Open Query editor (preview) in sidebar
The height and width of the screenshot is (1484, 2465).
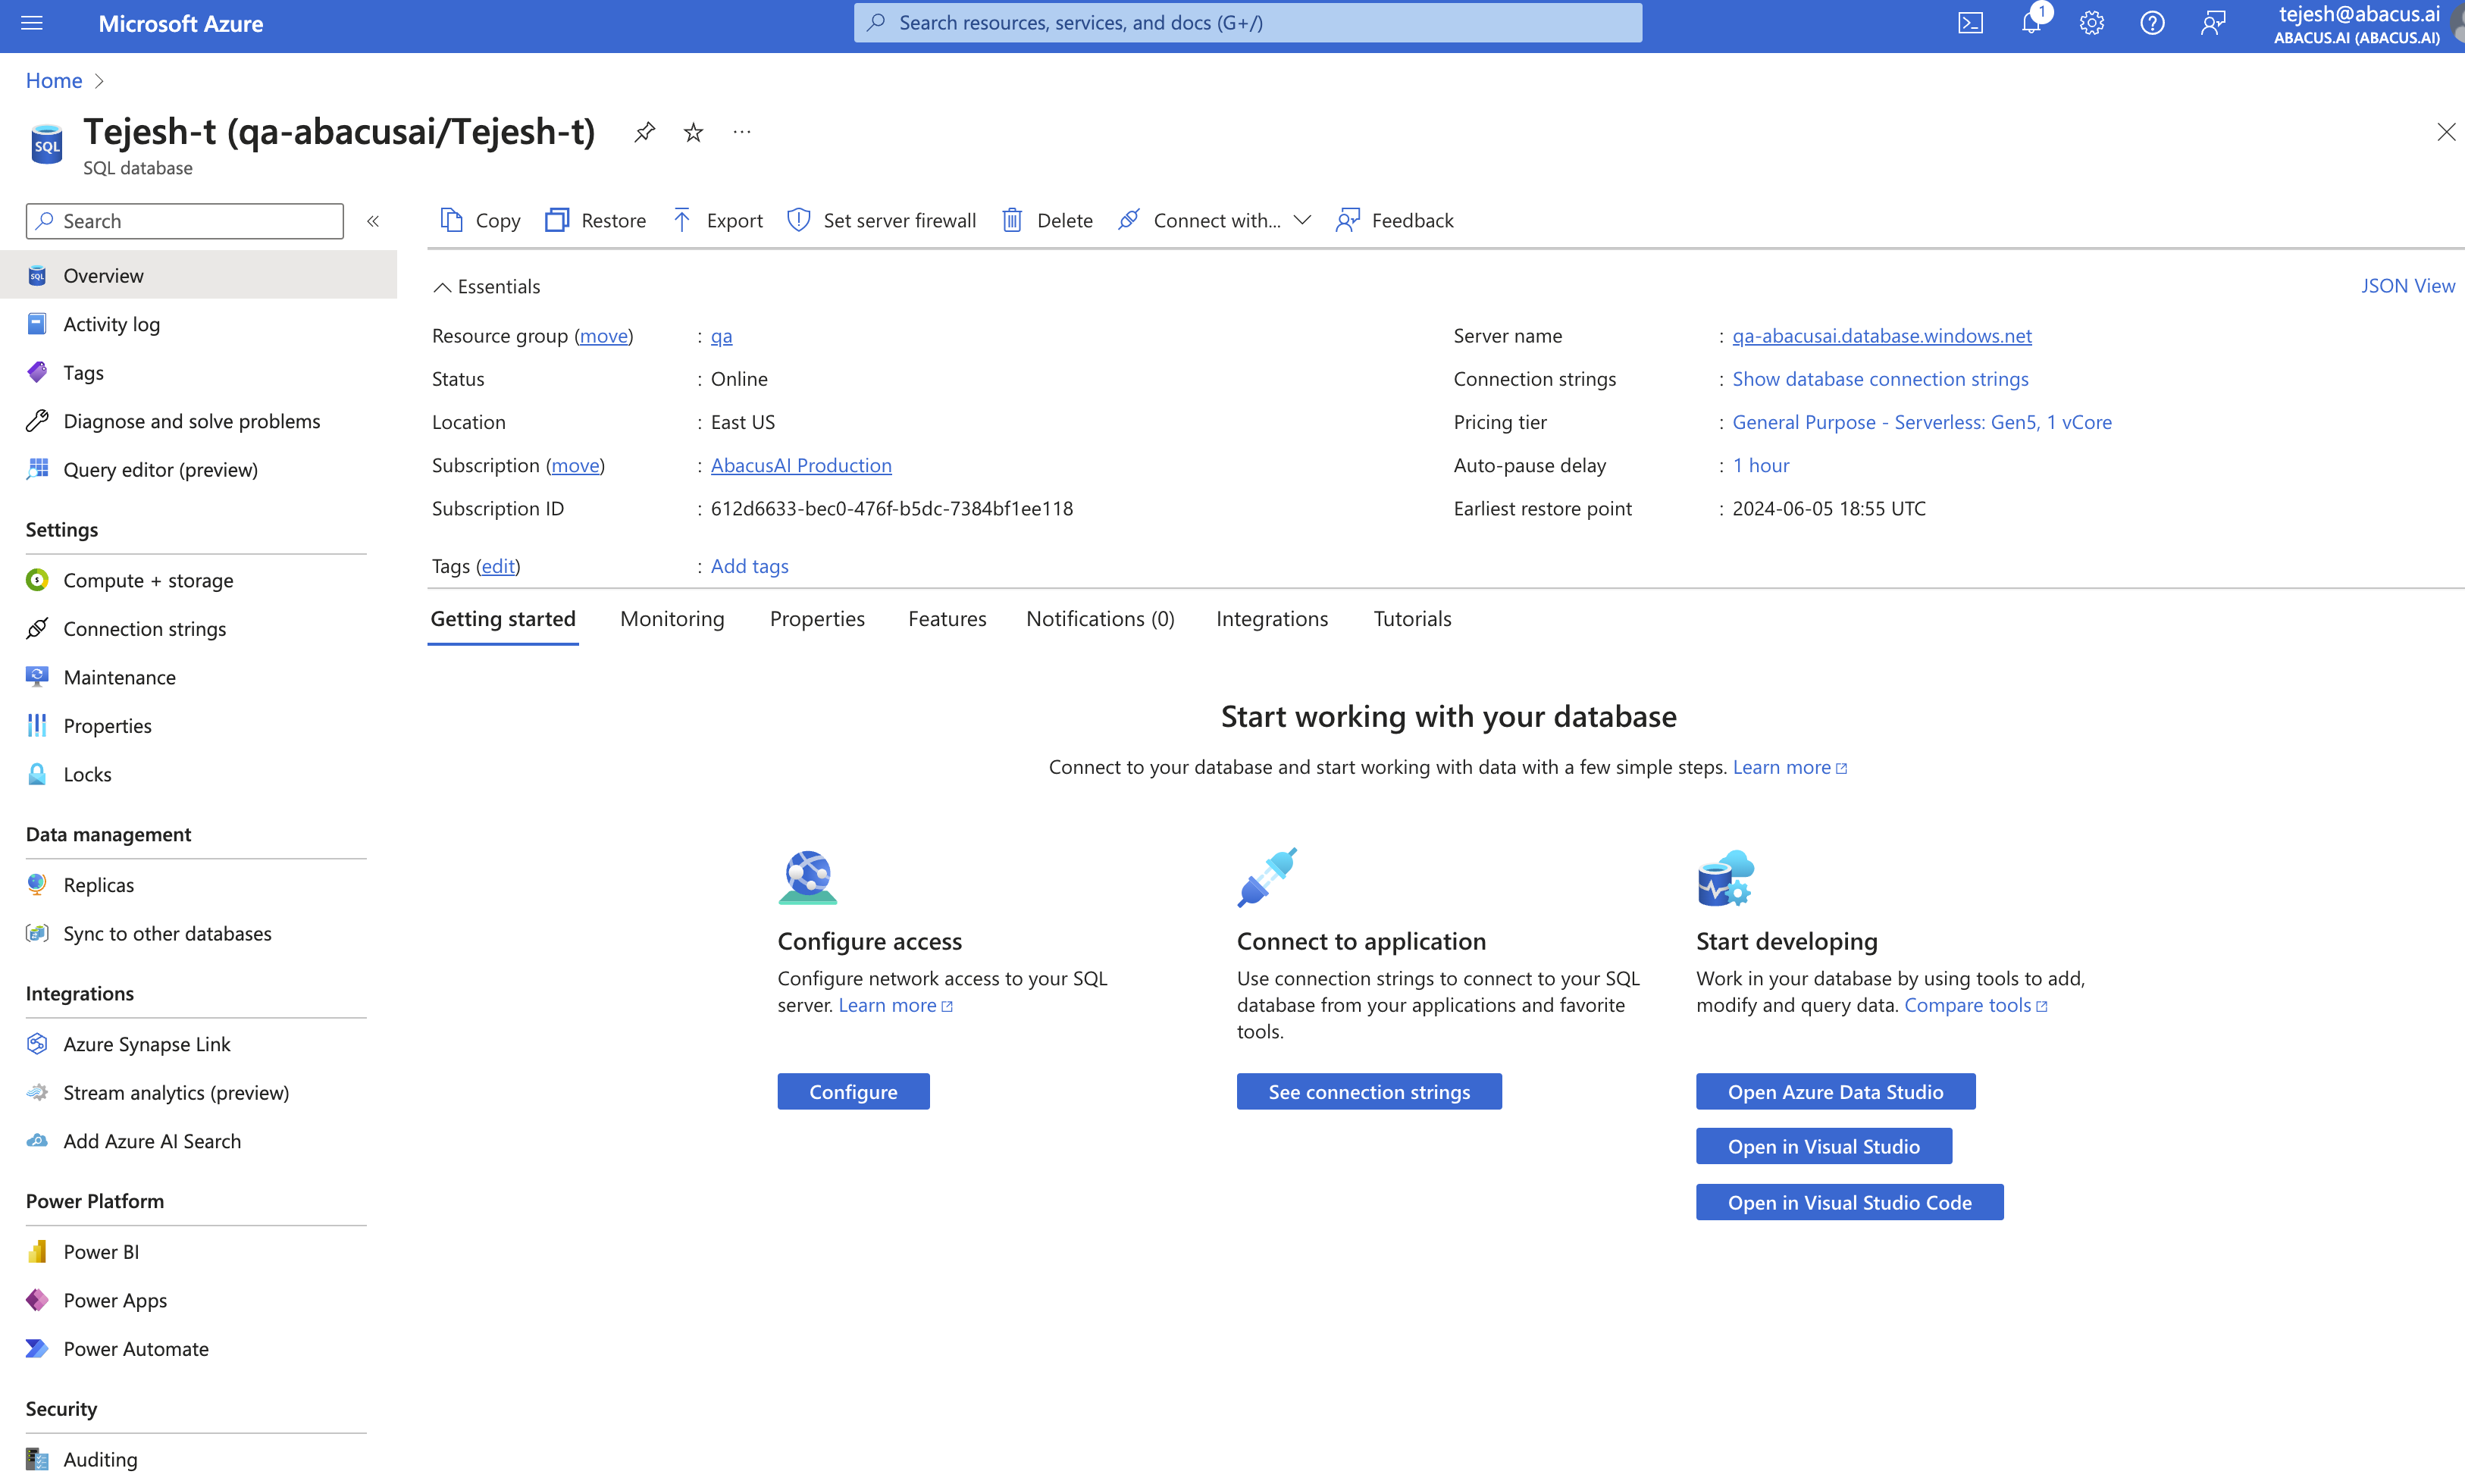(159, 469)
